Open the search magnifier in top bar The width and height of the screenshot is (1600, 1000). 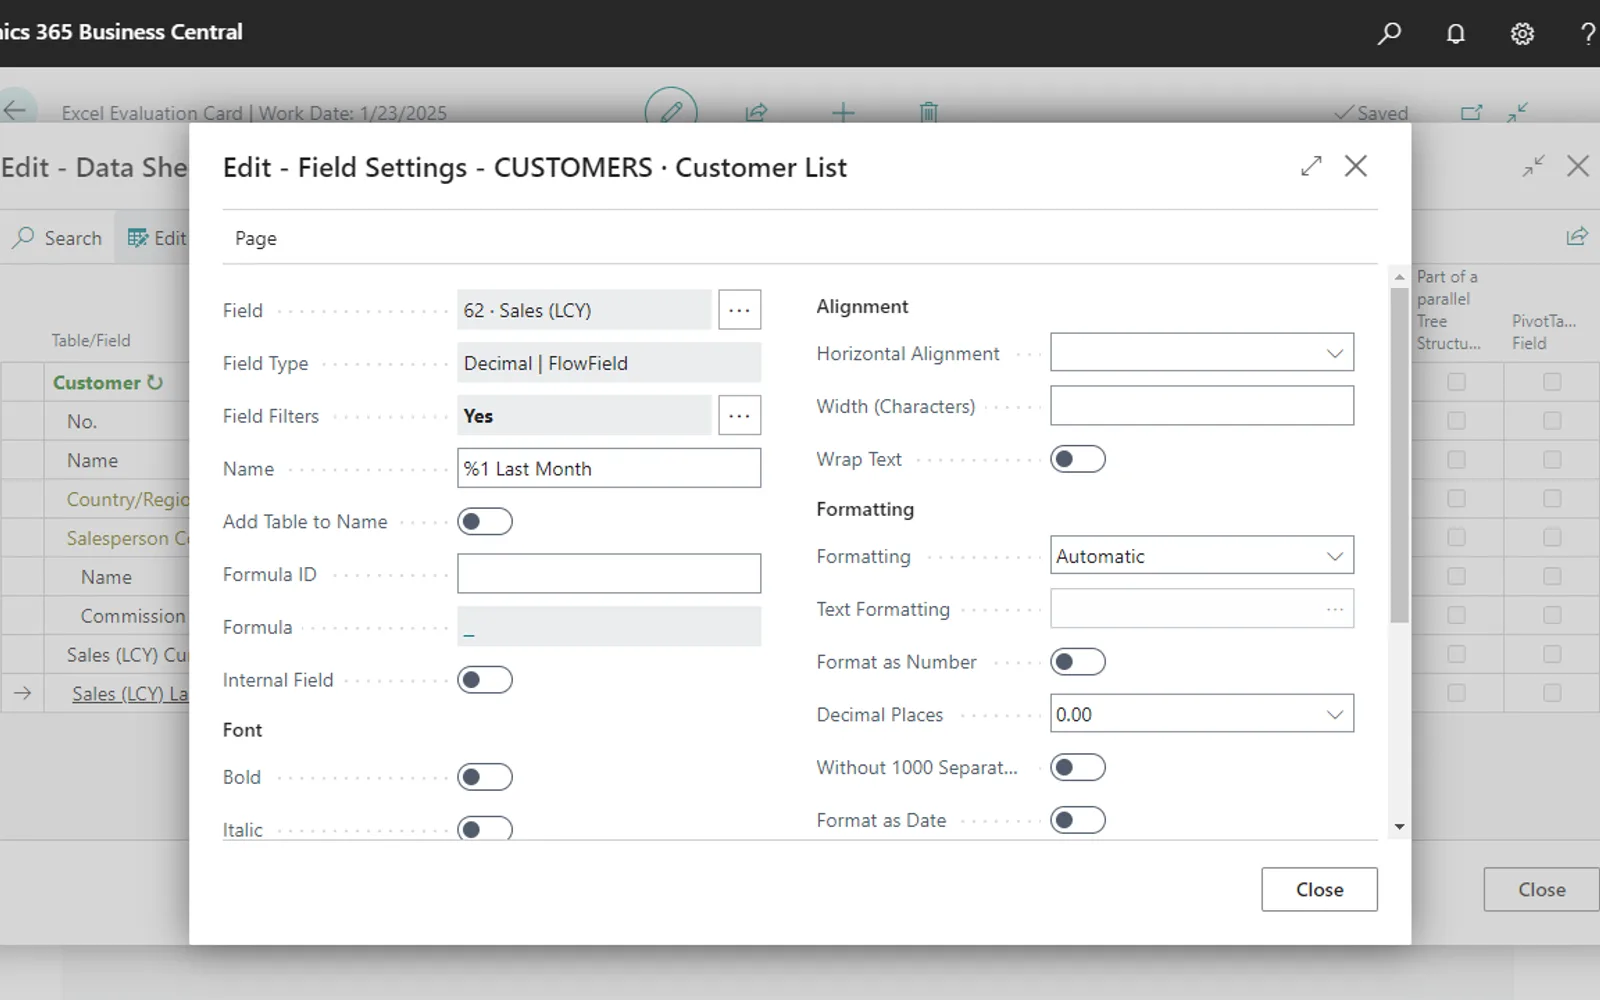[x=1388, y=33]
